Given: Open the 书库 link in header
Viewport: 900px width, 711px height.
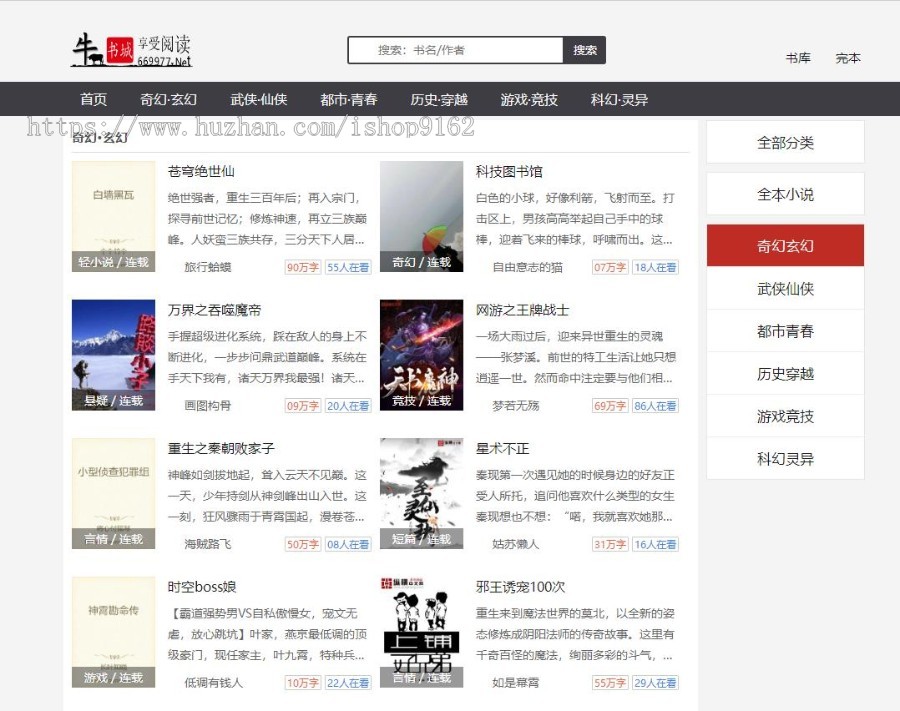Looking at the screenshot, I should coord(797,58).
